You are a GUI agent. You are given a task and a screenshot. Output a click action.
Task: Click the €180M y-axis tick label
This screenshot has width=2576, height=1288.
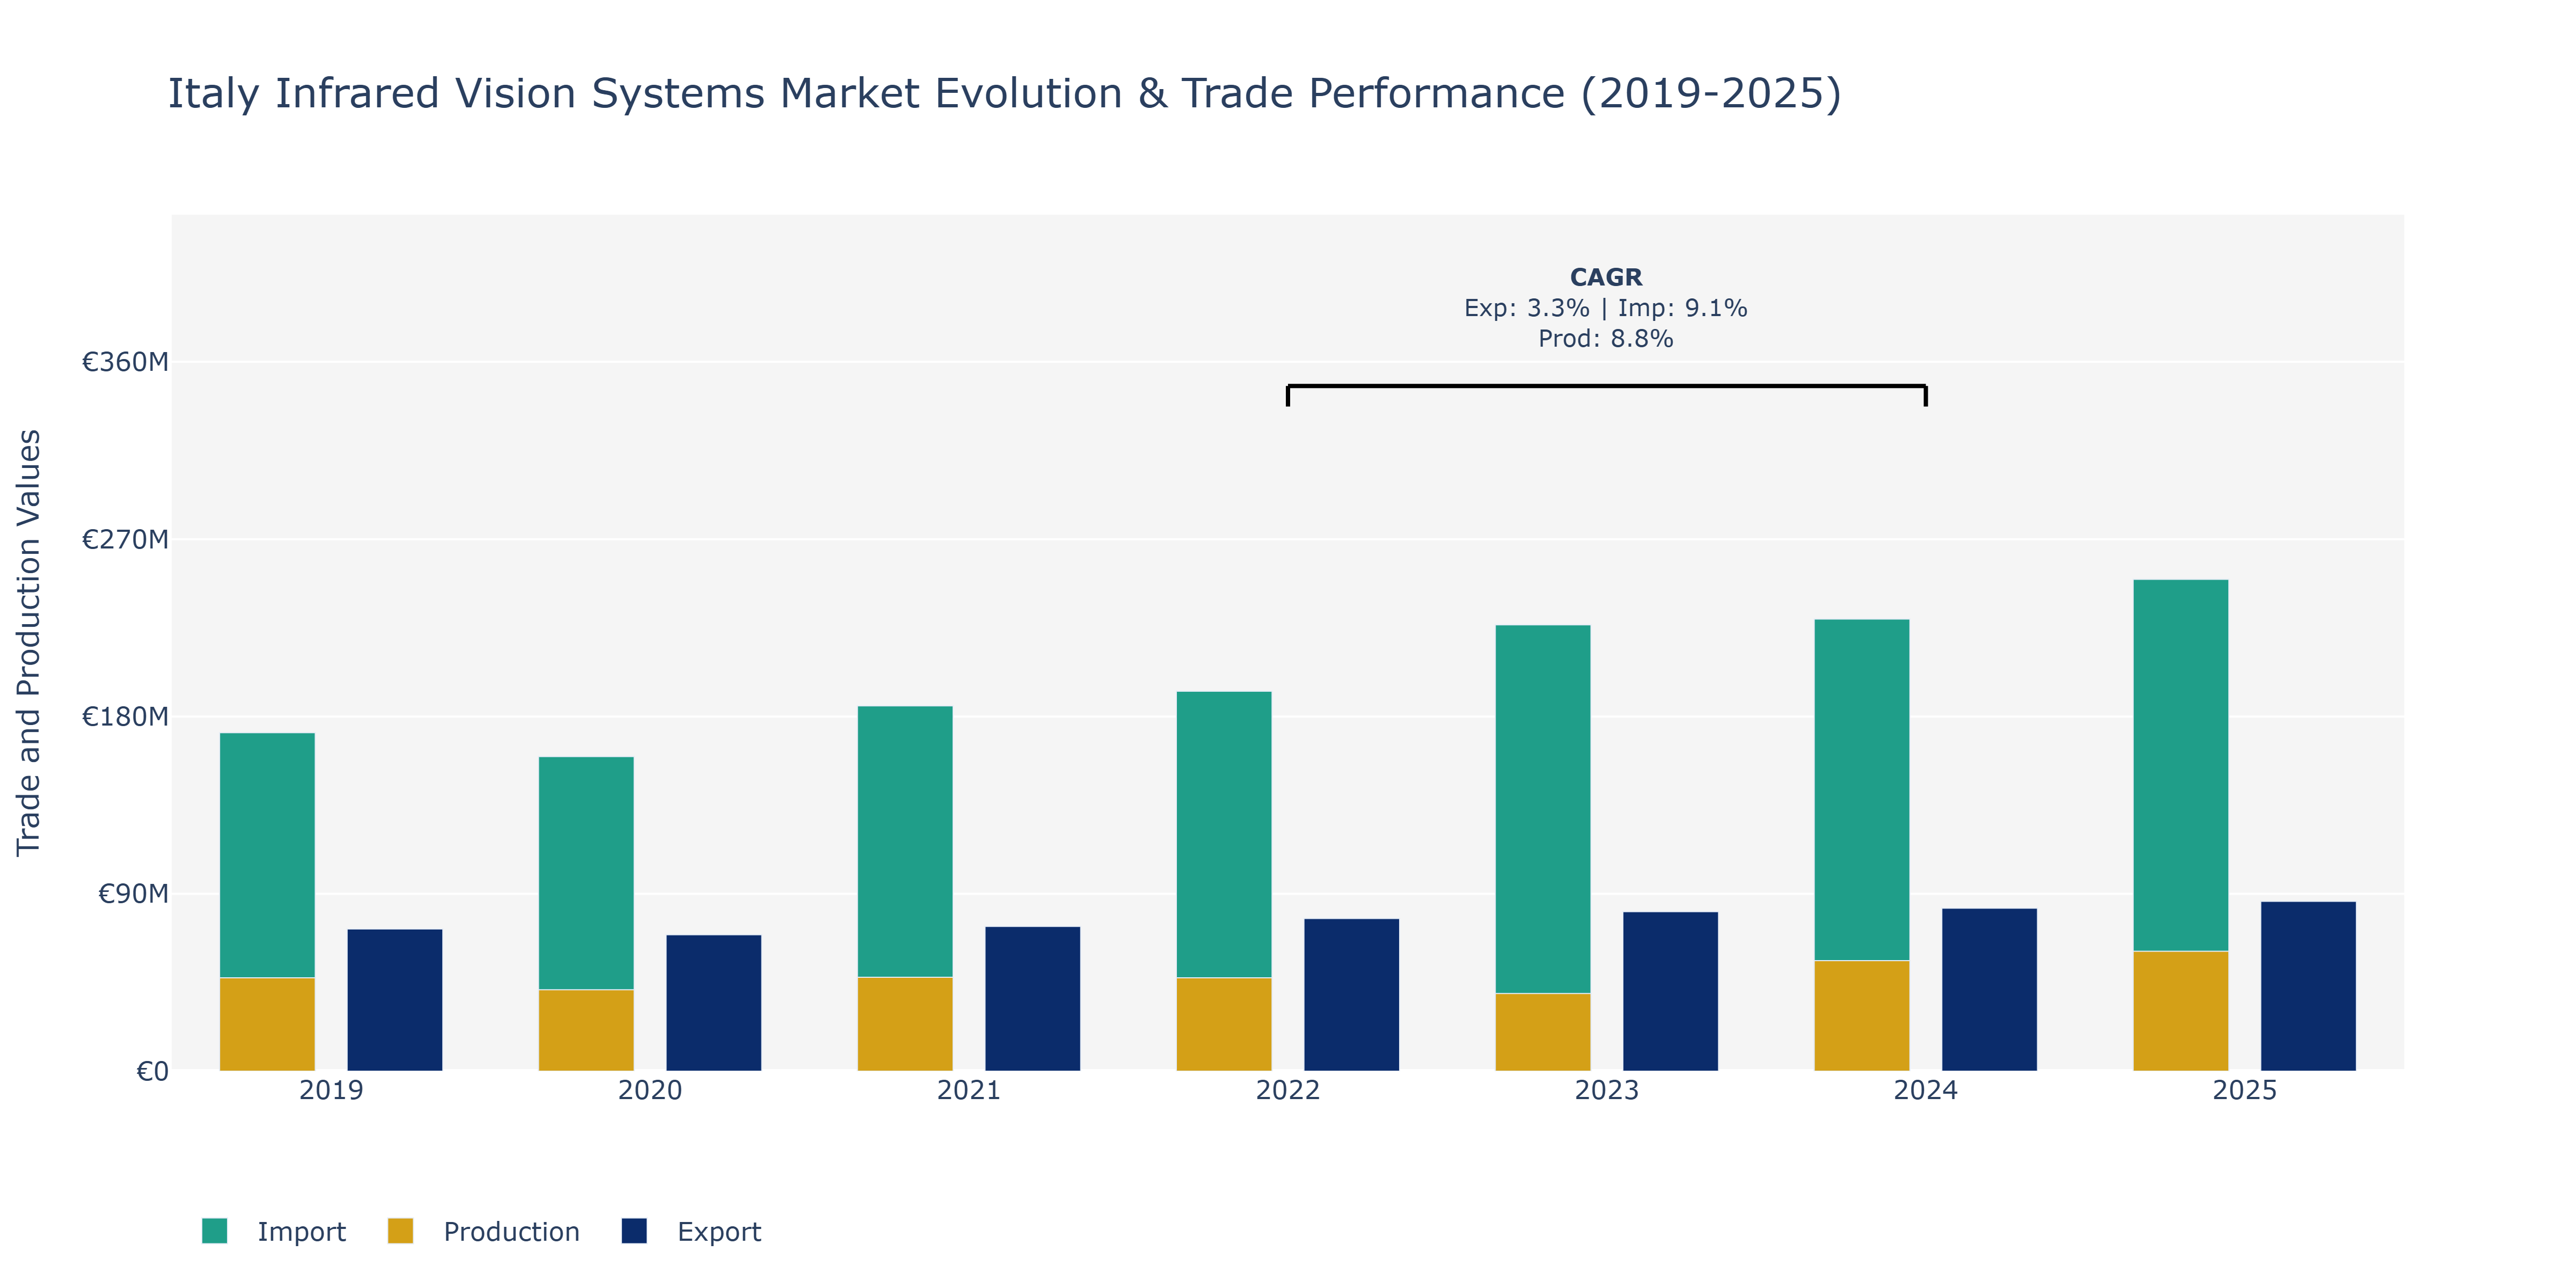point(125,717)
